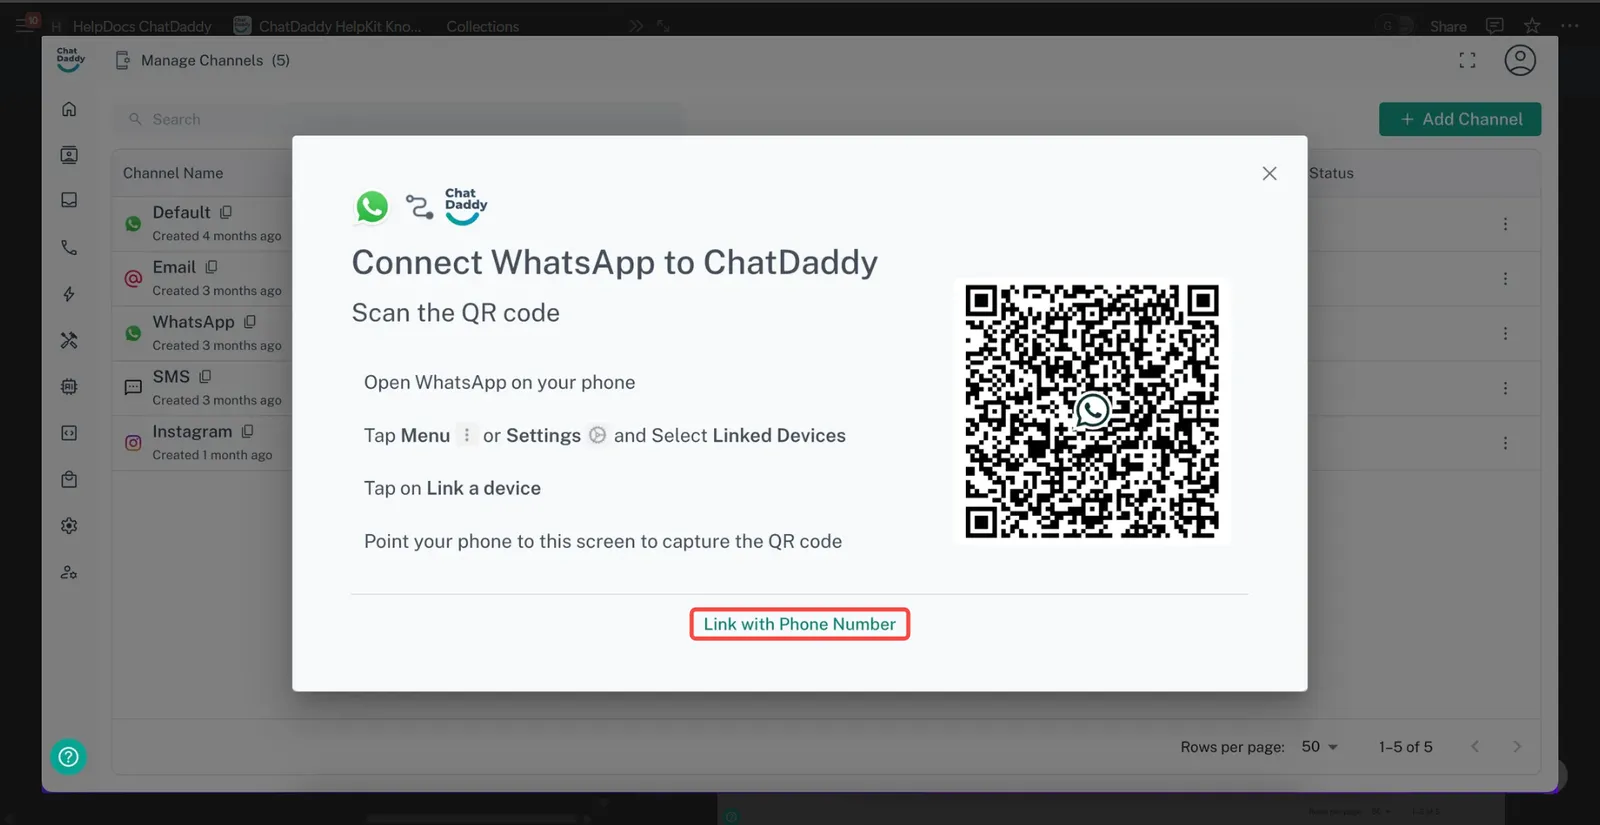This screenshot has width=1600, height=825.
Task: Open the user profile avatar
Action: point(1519,61)
